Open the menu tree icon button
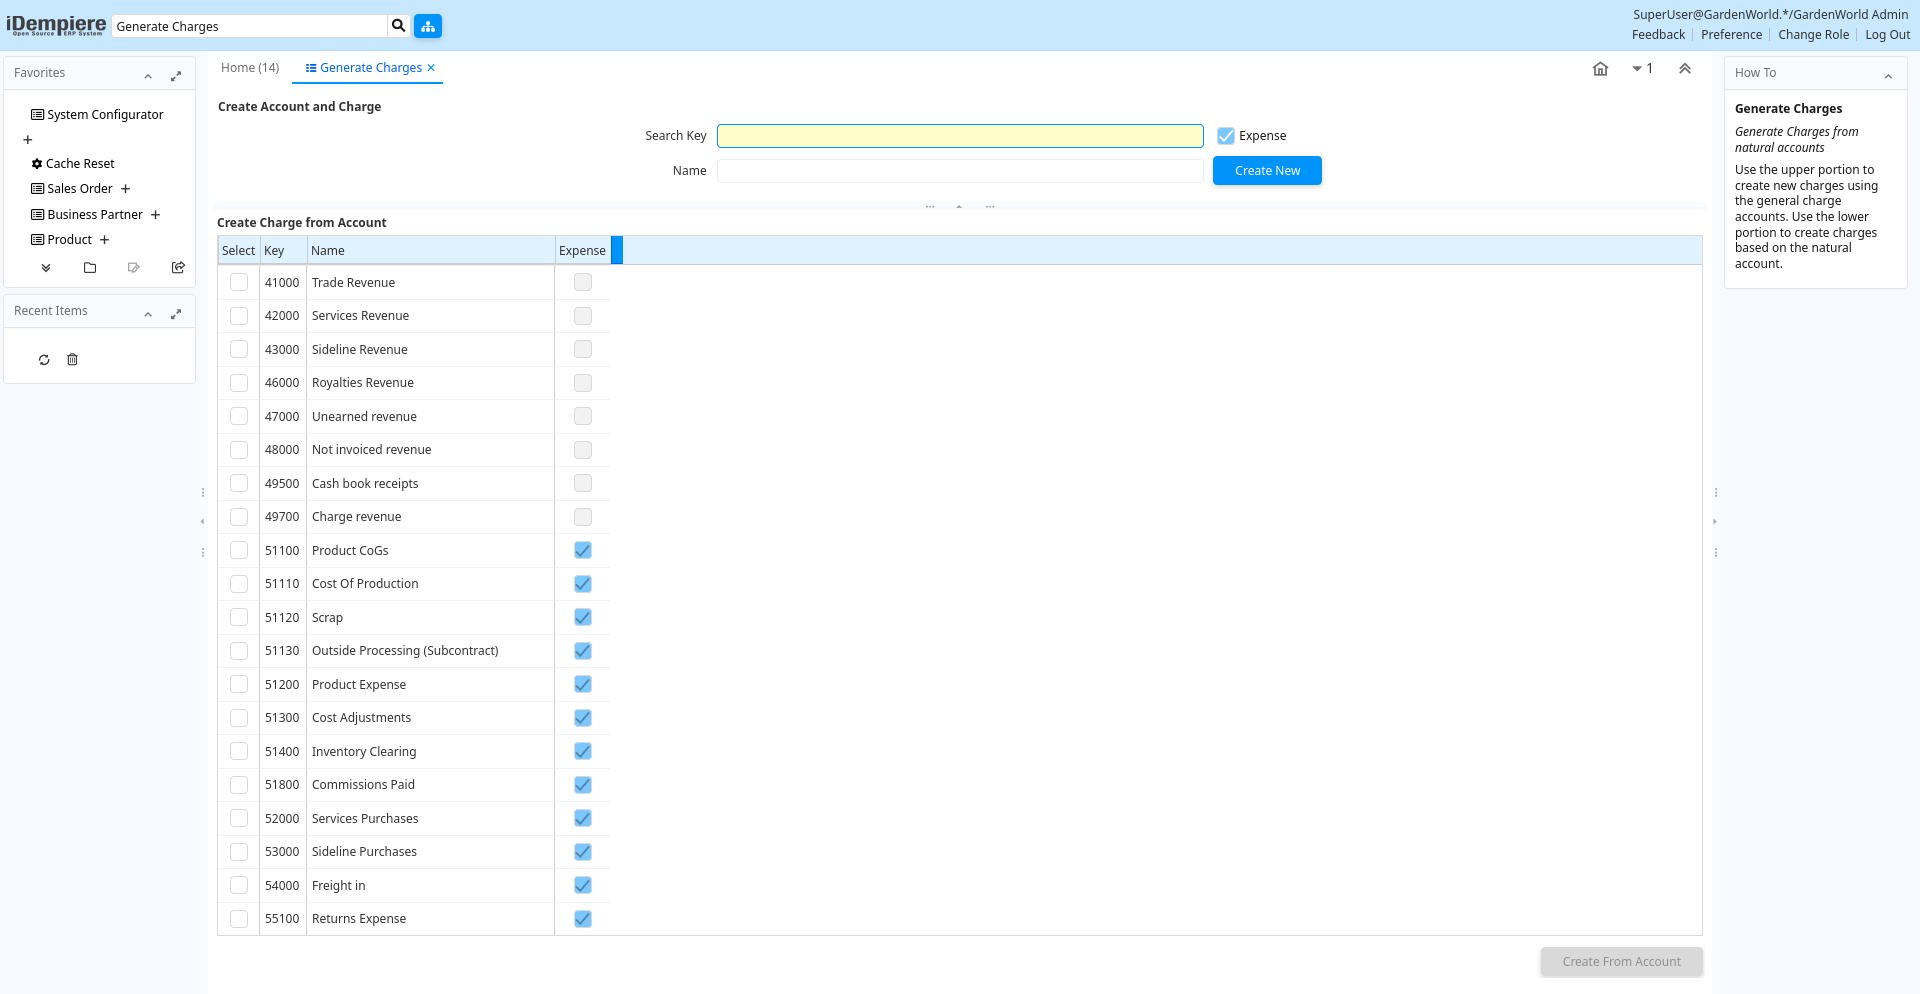Screen dimensions: 1920x994 click(428, 26)
